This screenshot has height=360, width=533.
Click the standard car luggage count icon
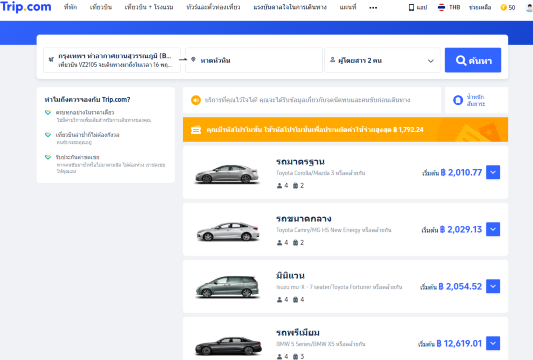[295, 186]
